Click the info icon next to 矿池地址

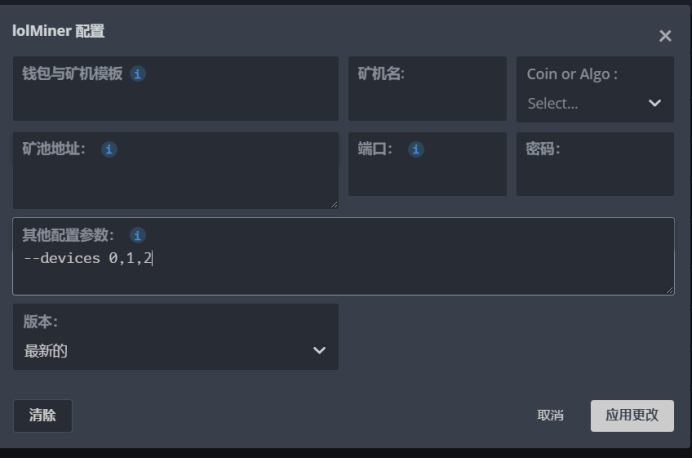tap(109, 149)
